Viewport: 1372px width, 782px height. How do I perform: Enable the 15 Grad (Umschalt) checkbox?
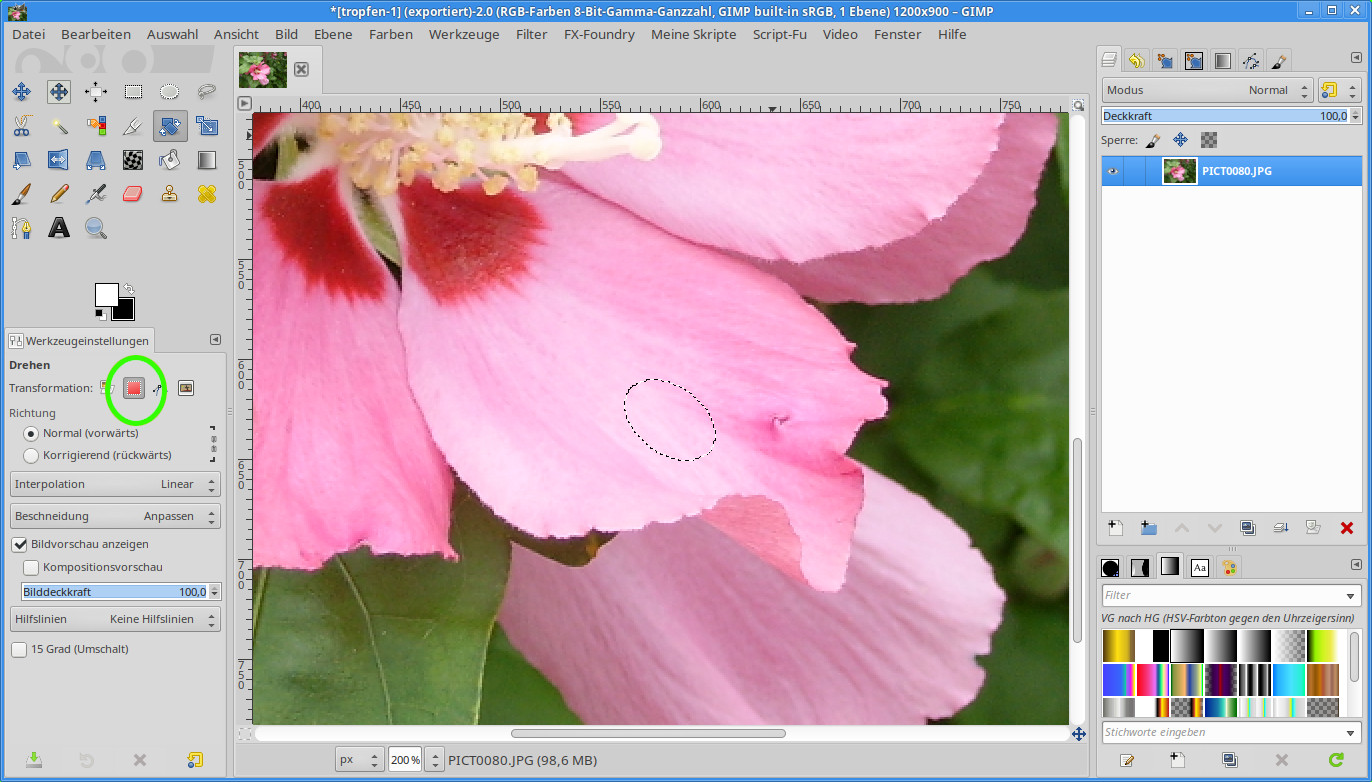click(19, 649)
